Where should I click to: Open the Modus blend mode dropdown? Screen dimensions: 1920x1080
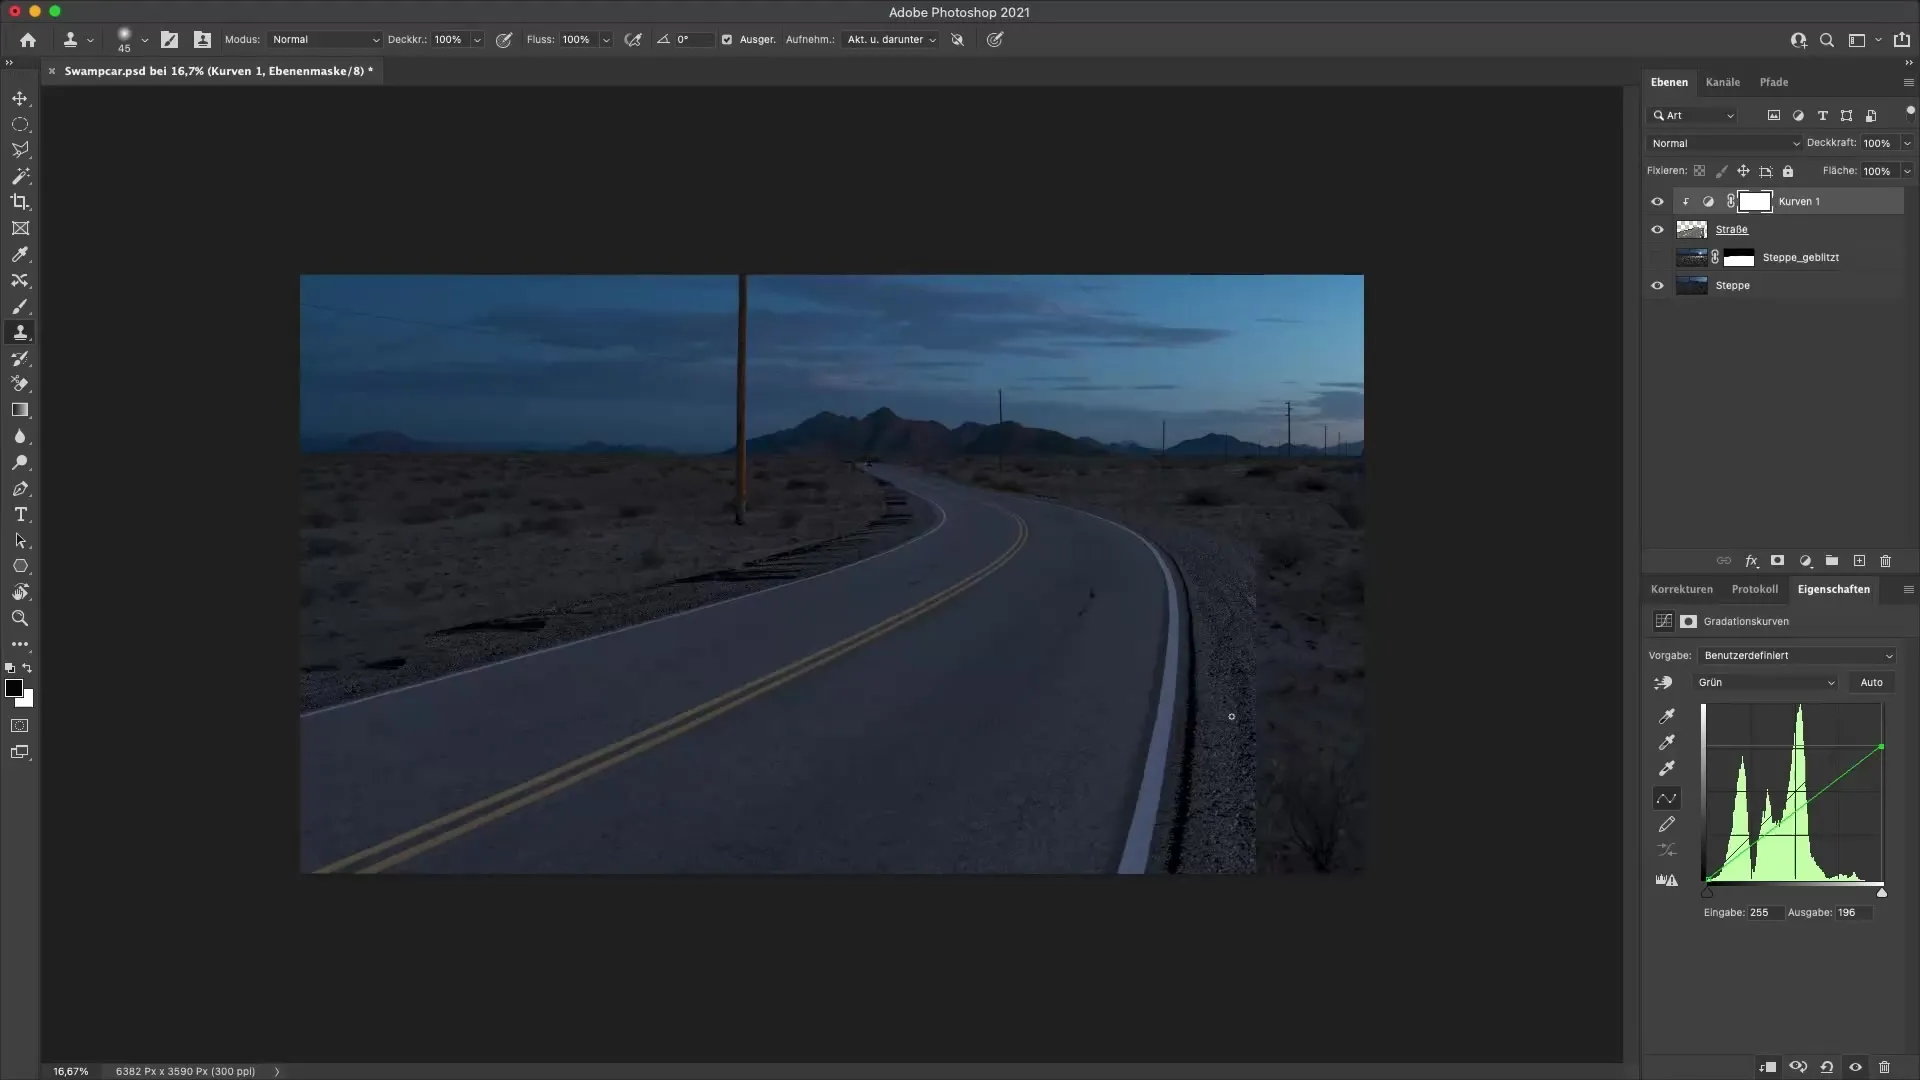[x=325, y=40]
